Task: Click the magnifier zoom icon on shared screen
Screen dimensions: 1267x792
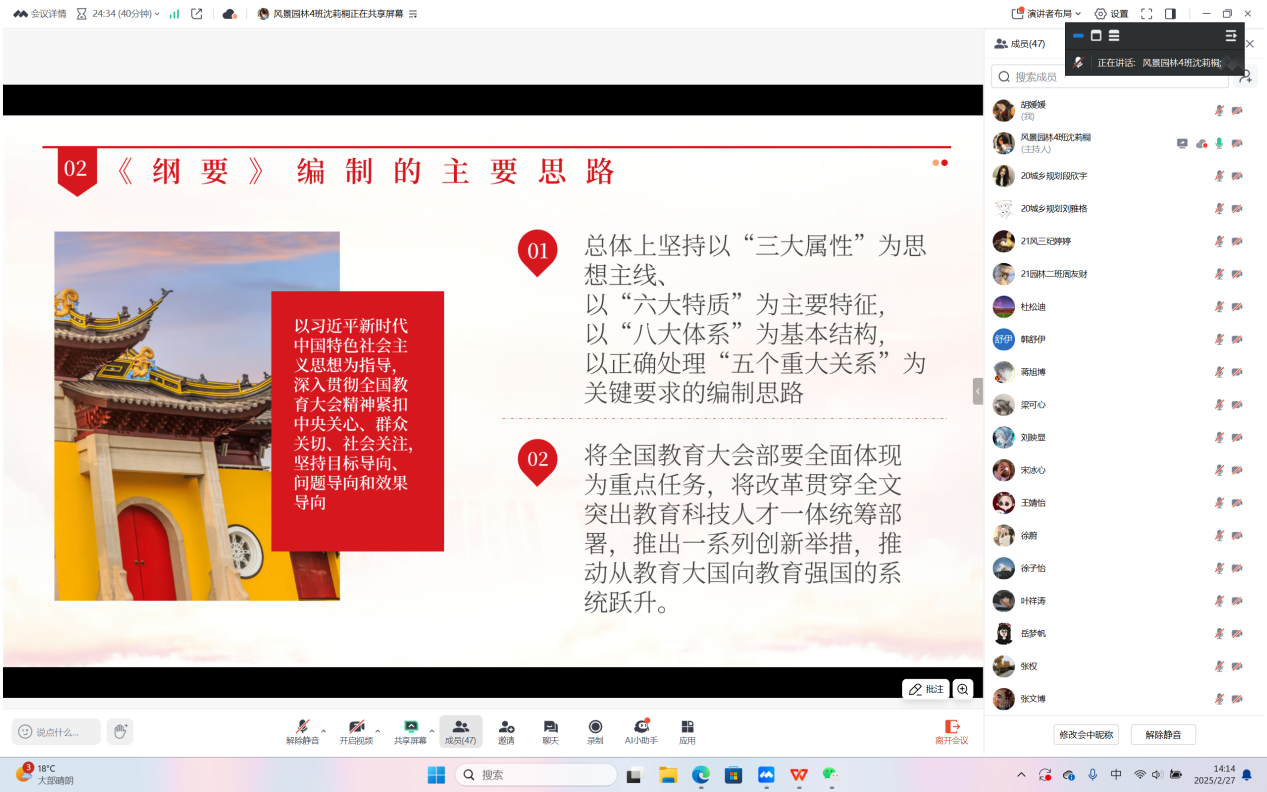Action: tap(962, 689)
